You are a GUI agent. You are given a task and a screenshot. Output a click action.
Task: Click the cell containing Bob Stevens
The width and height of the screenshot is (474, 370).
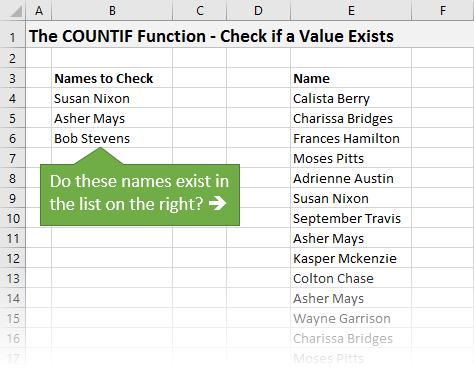pos(112,138)
